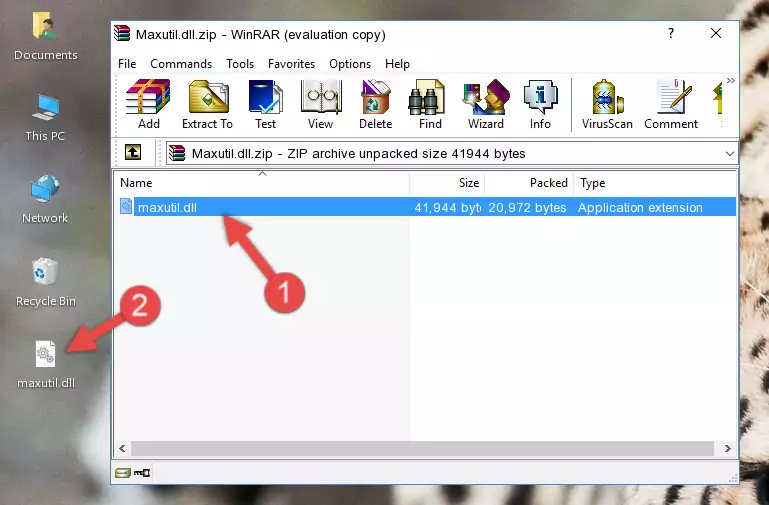Click the horizontal scrollbar track

click(x=422, y=448)
